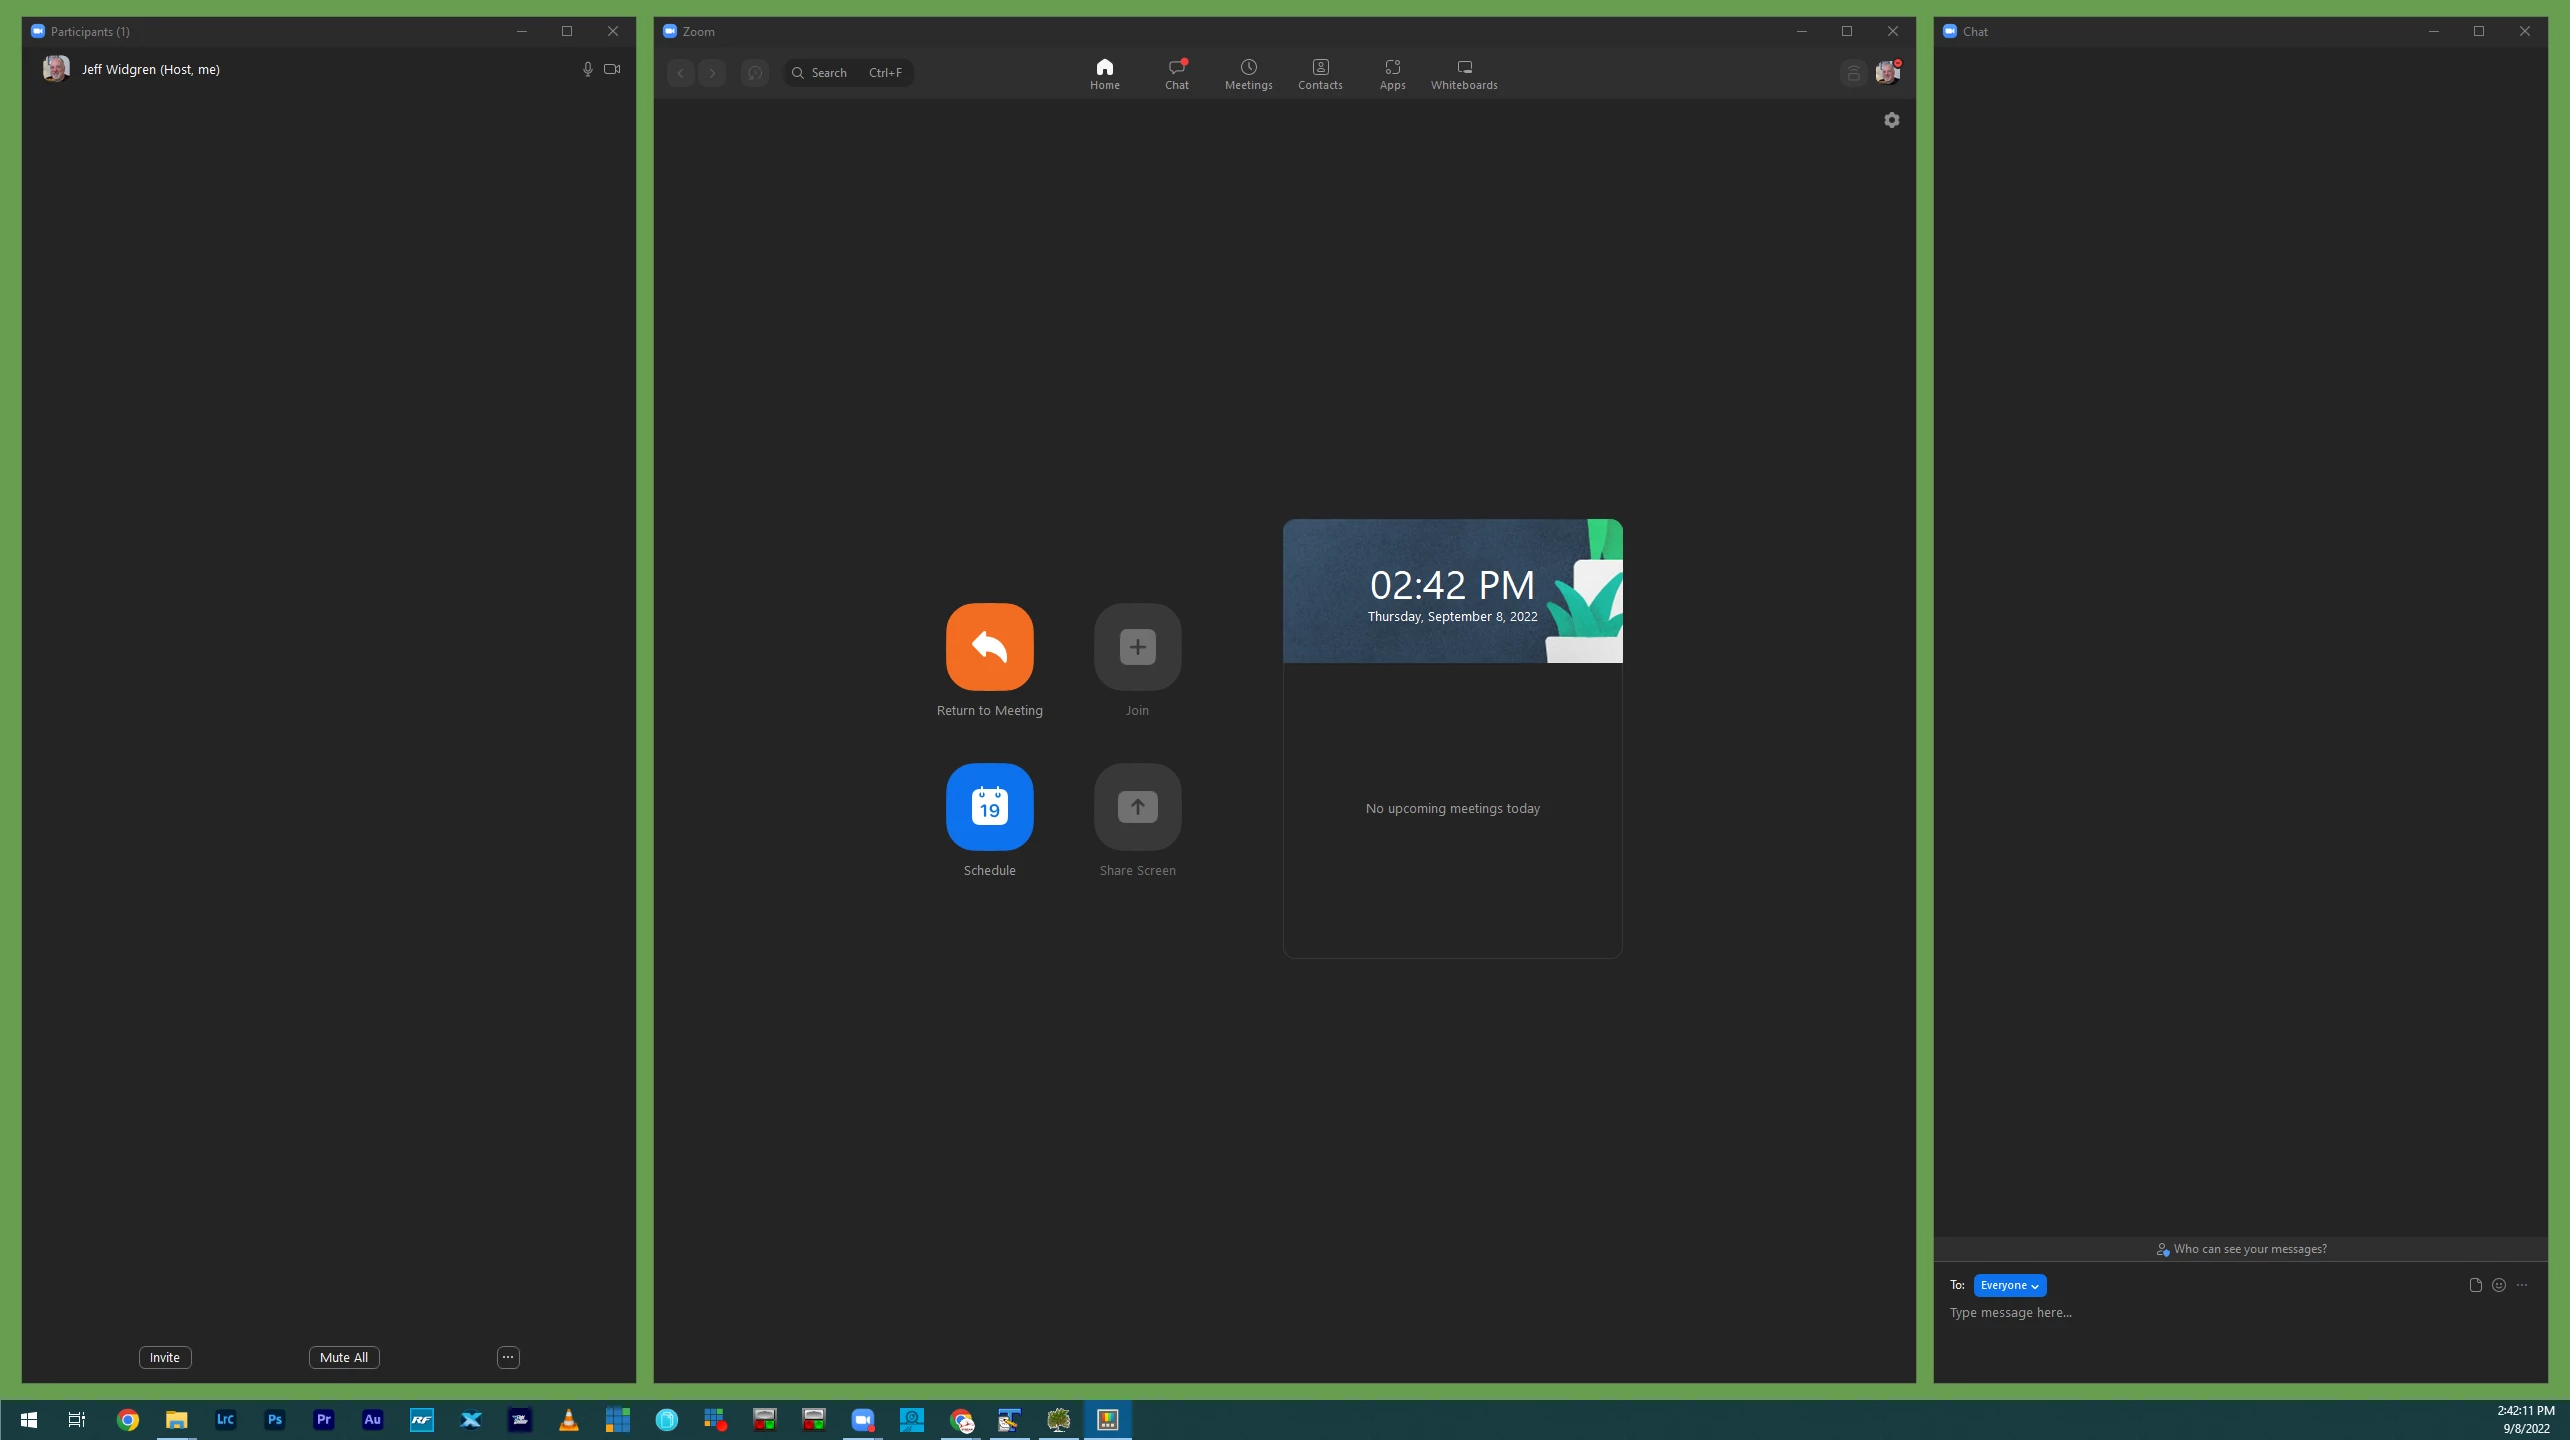Viewport: 2570px width, 1440px height.
Task: Open the Whiteboards tab
Action: pos(1463,74)
